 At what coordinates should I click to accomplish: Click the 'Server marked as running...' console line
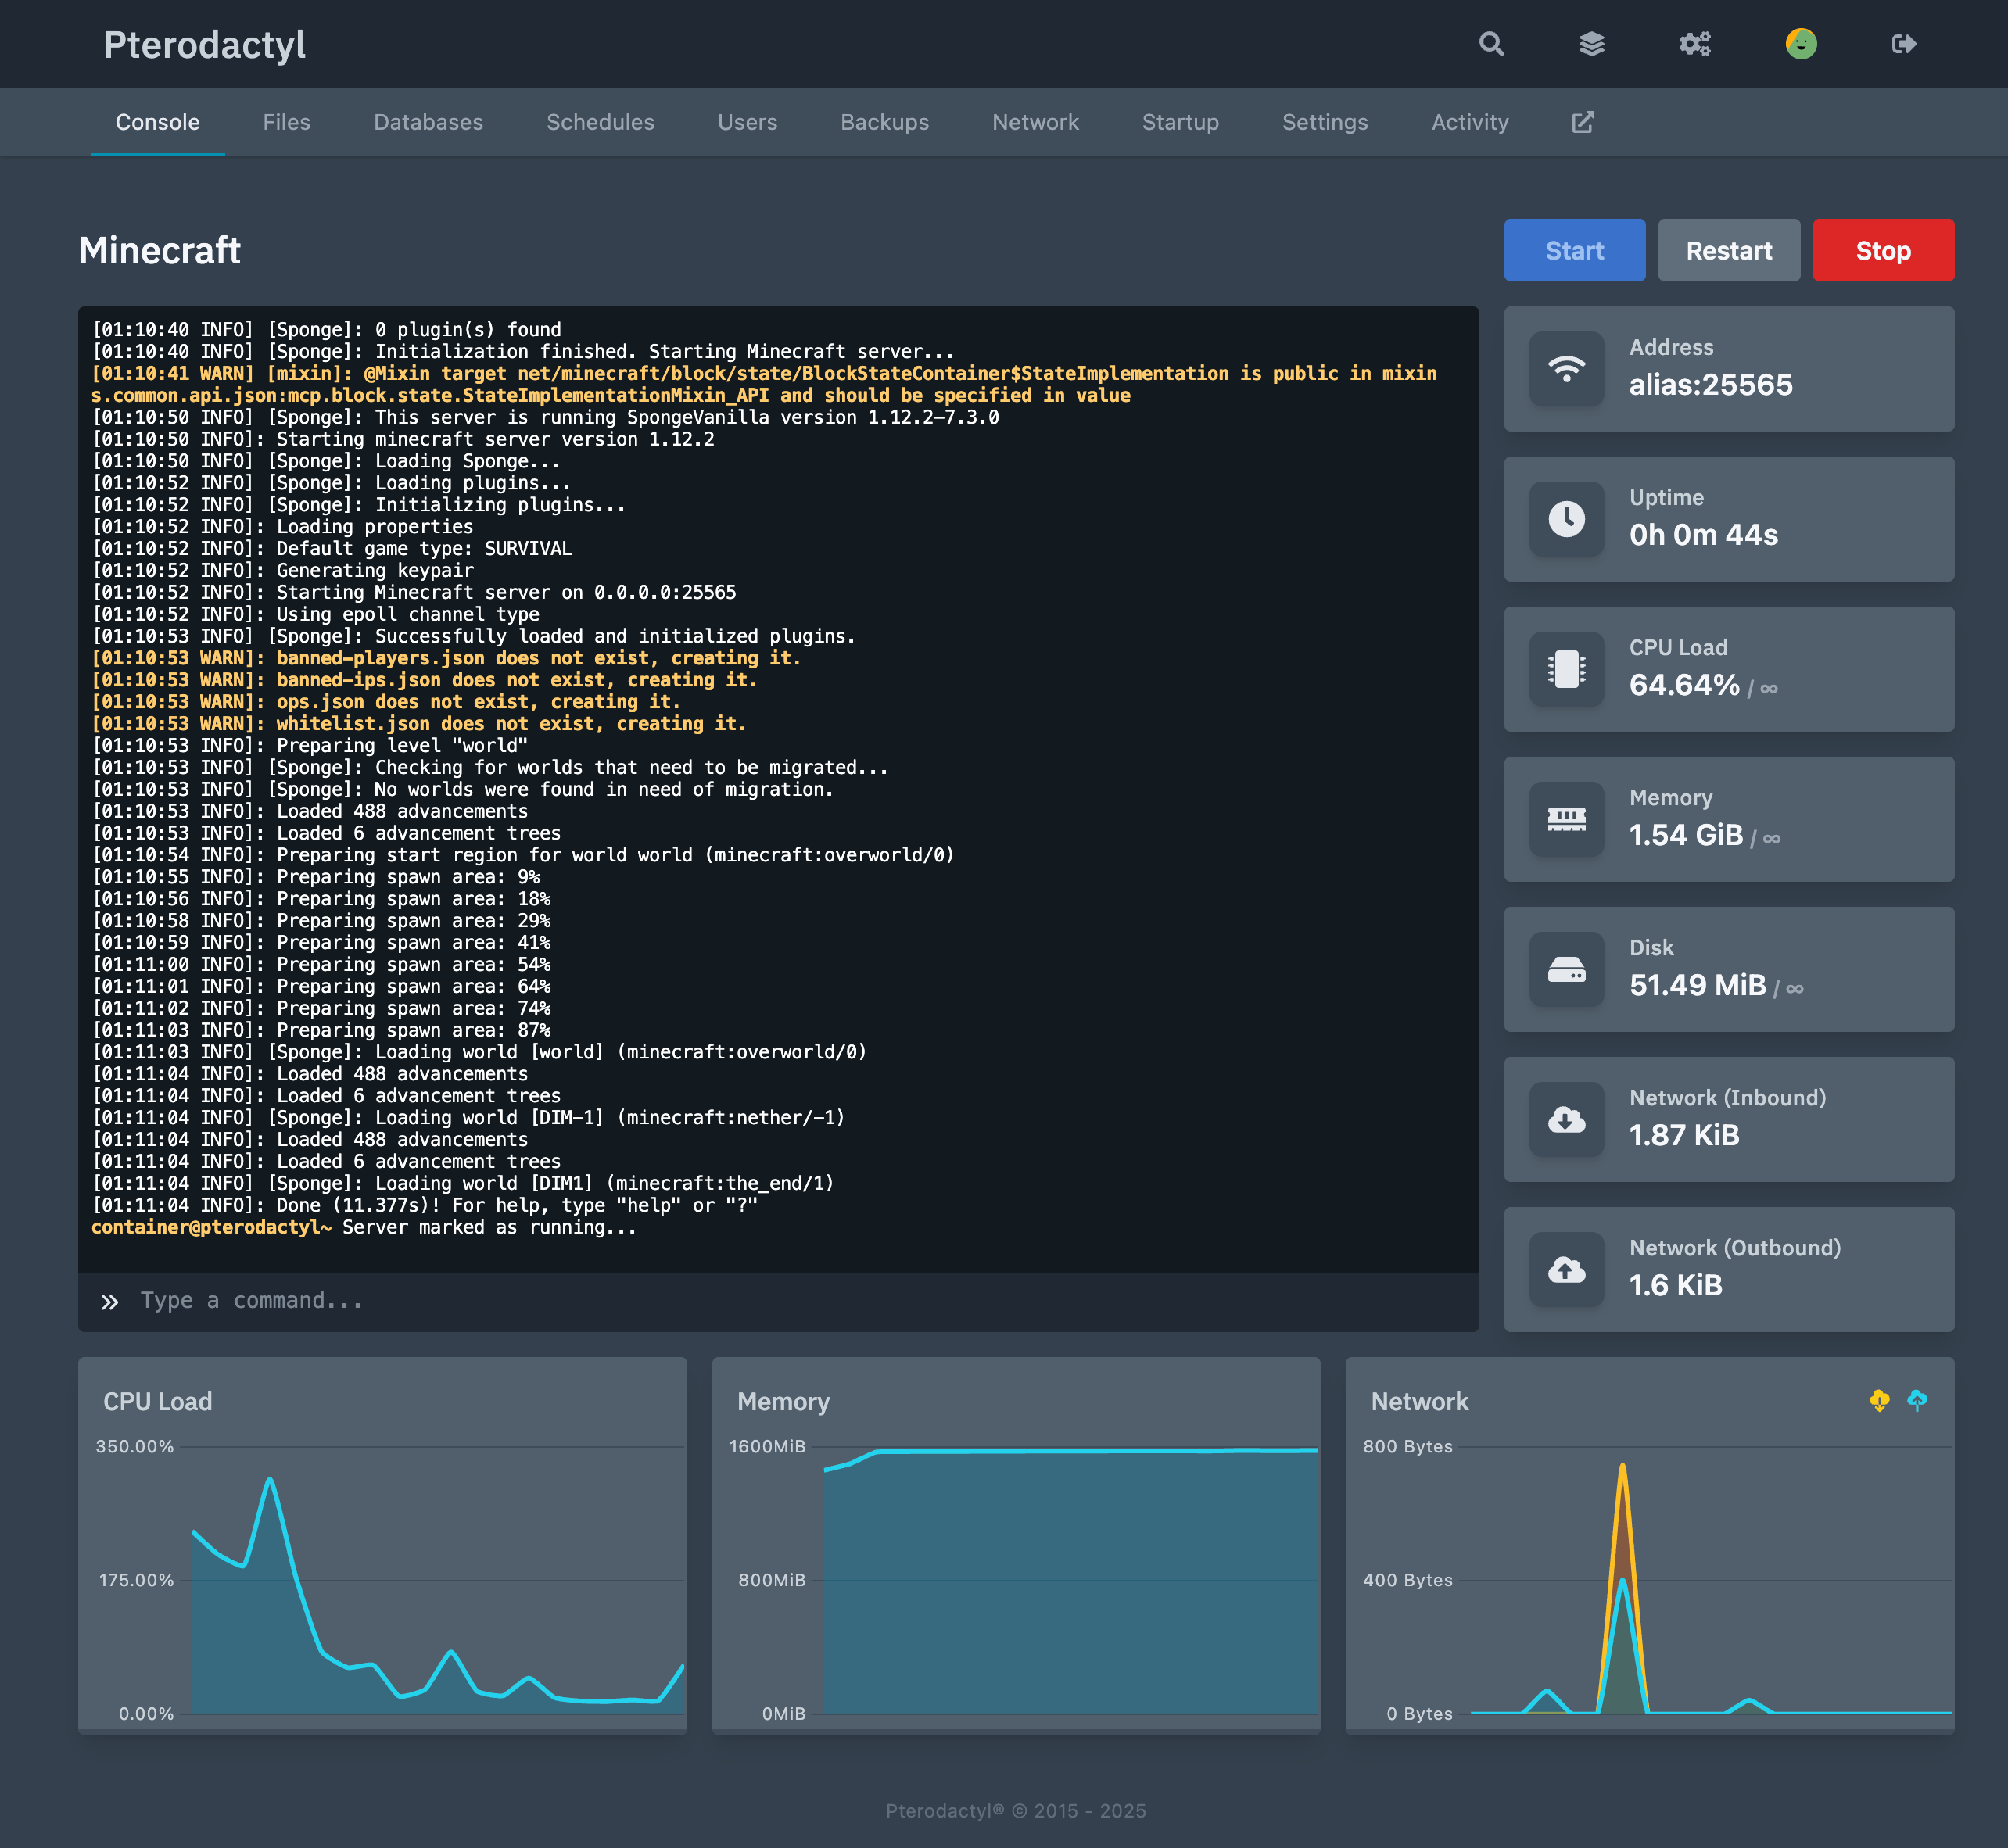click(364, 1227)
